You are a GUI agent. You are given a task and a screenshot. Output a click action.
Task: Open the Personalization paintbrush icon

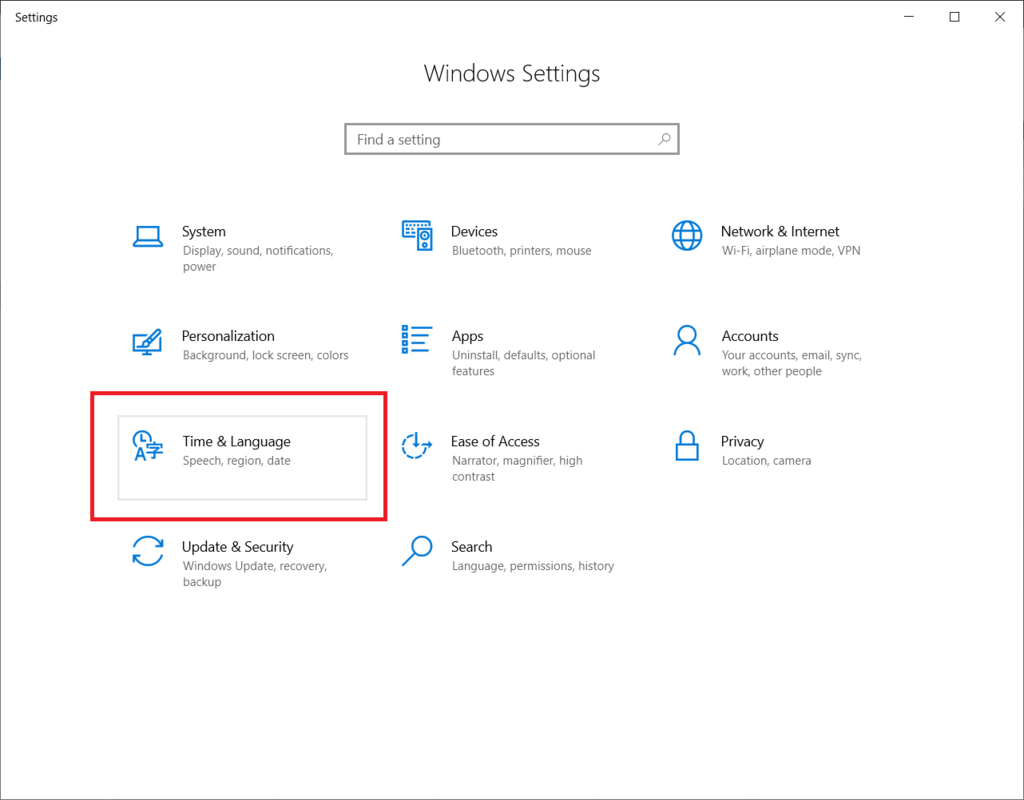click(x=147, y=342)
